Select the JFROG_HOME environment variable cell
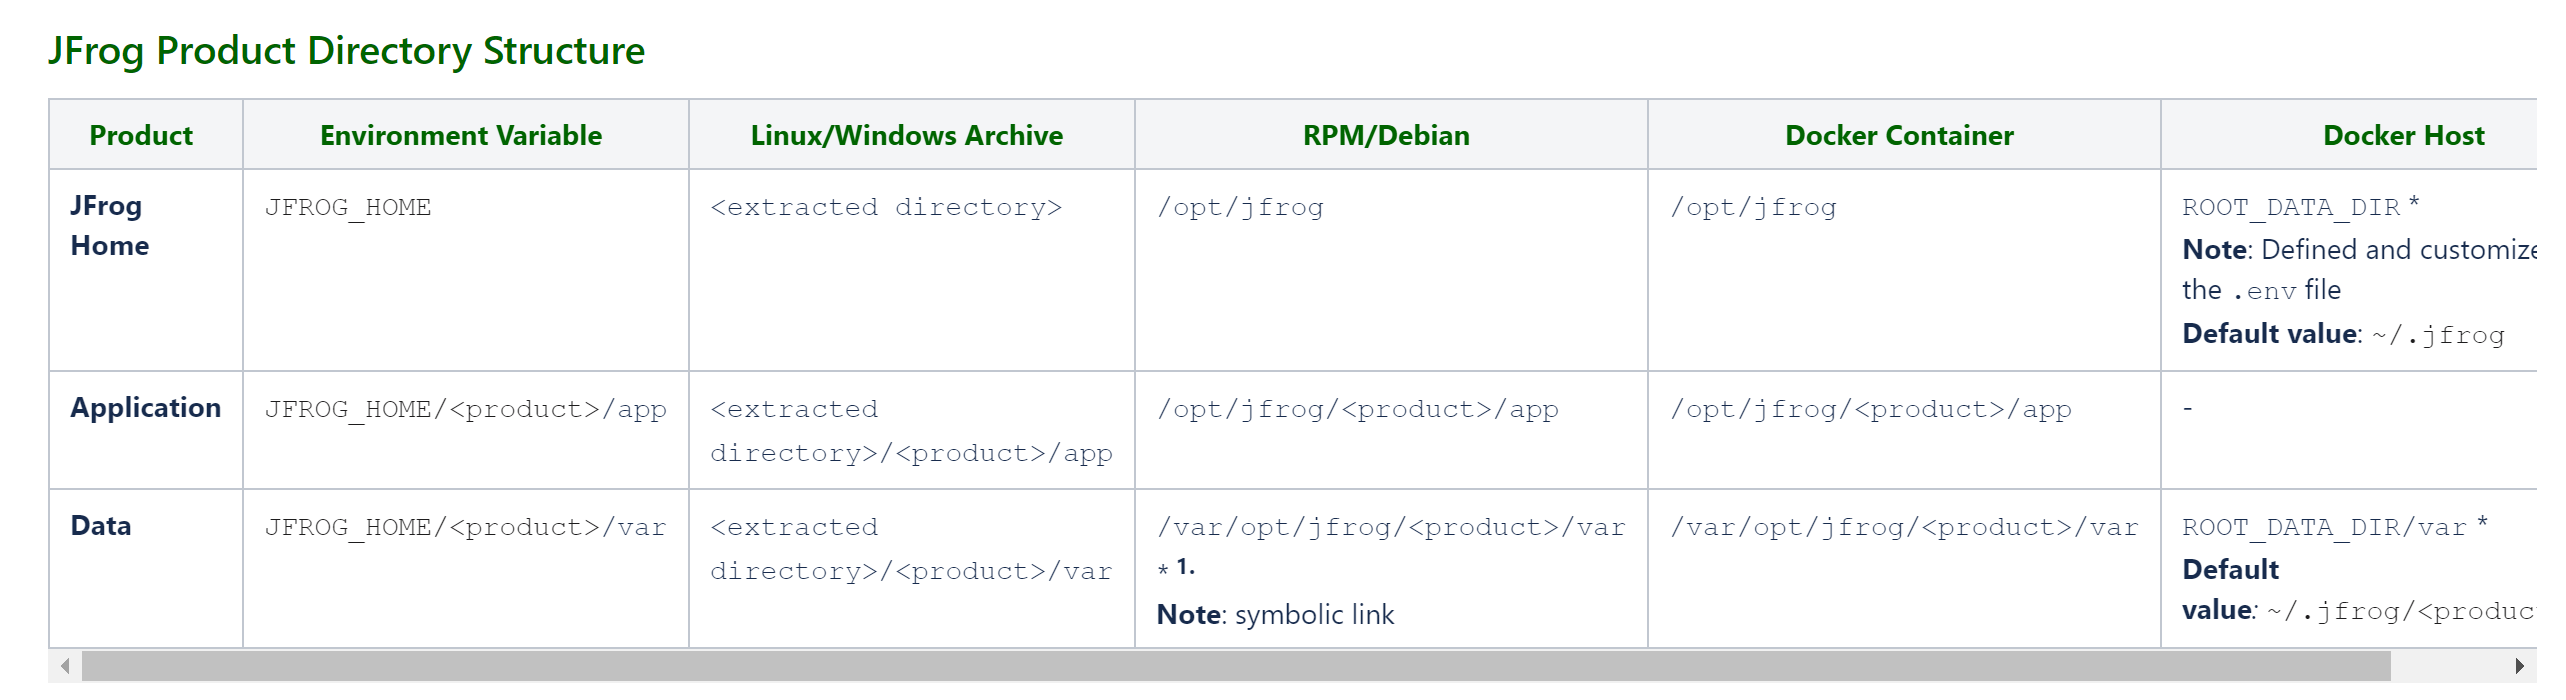 coord(348,207)
